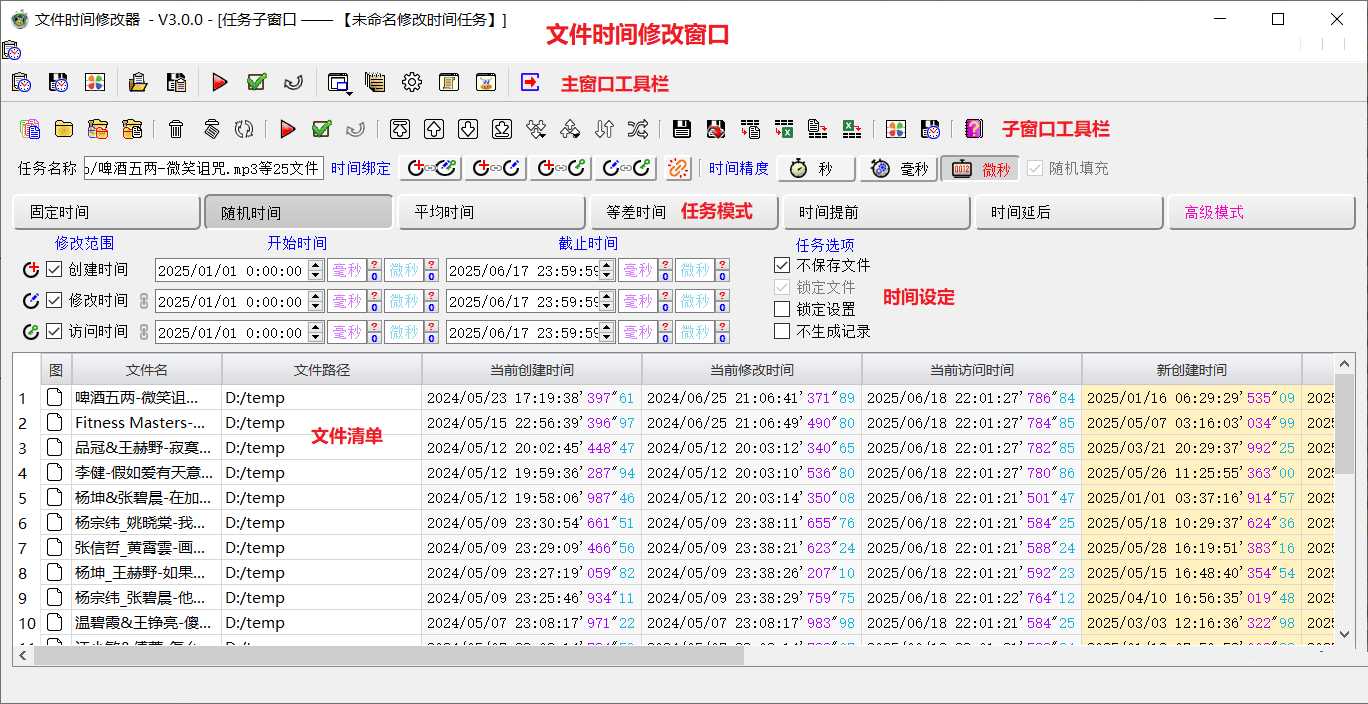Click the shuffle file order icon
1368x704 pixels.
pos(638,129)
